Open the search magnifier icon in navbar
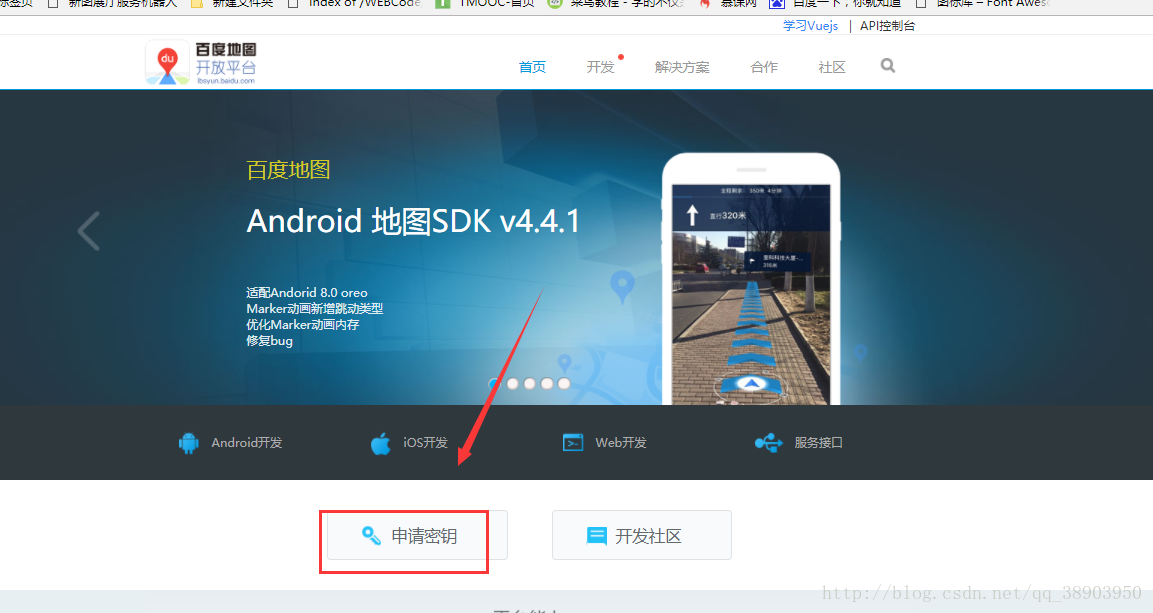Image resolution: width=1153 pixels, height=613 pixels. coord(888,65)
